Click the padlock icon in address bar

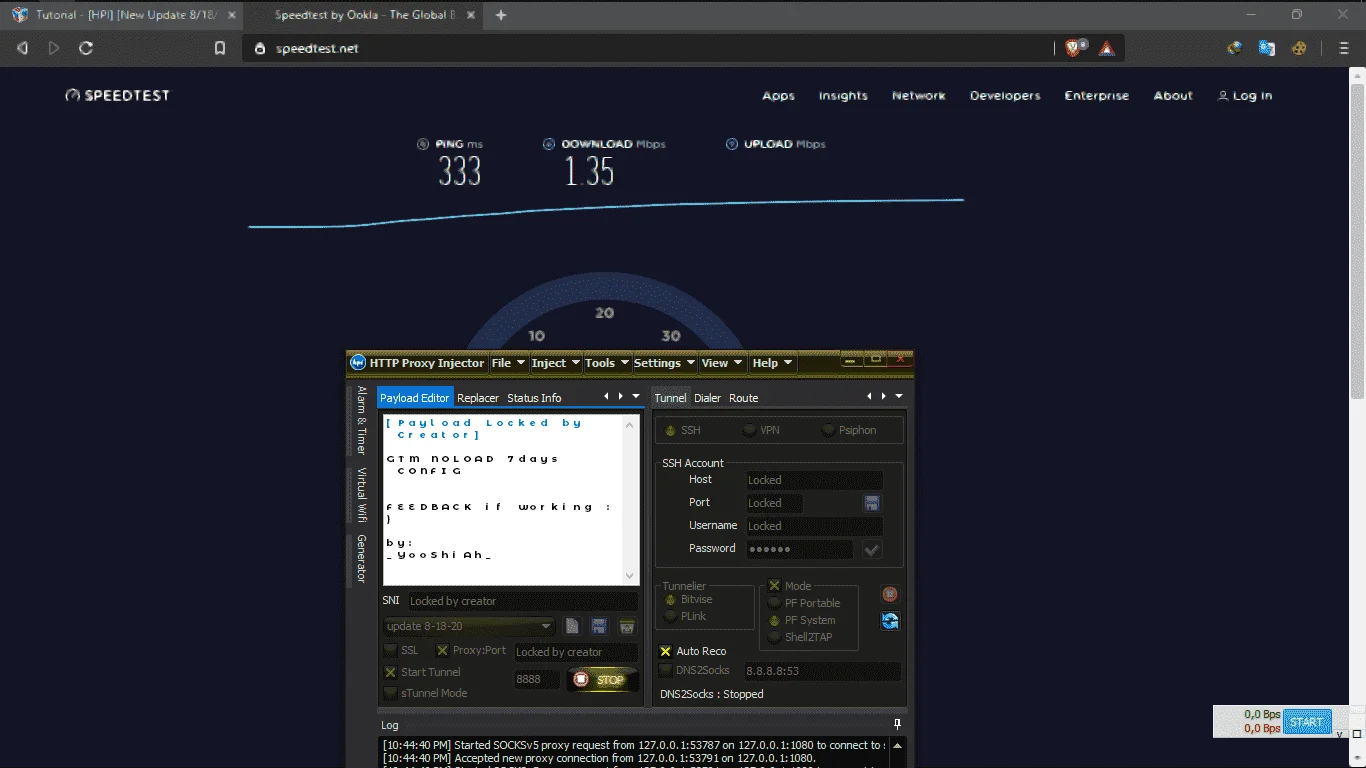point(260,48)
